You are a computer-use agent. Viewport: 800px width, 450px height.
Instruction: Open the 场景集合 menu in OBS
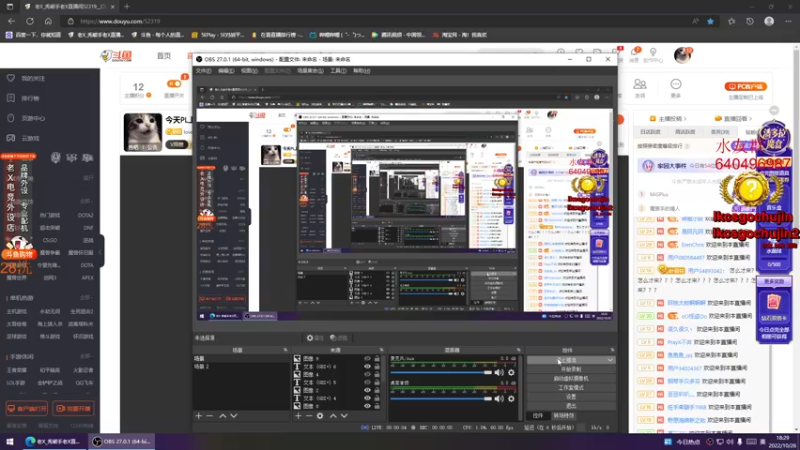pos(310,71)
